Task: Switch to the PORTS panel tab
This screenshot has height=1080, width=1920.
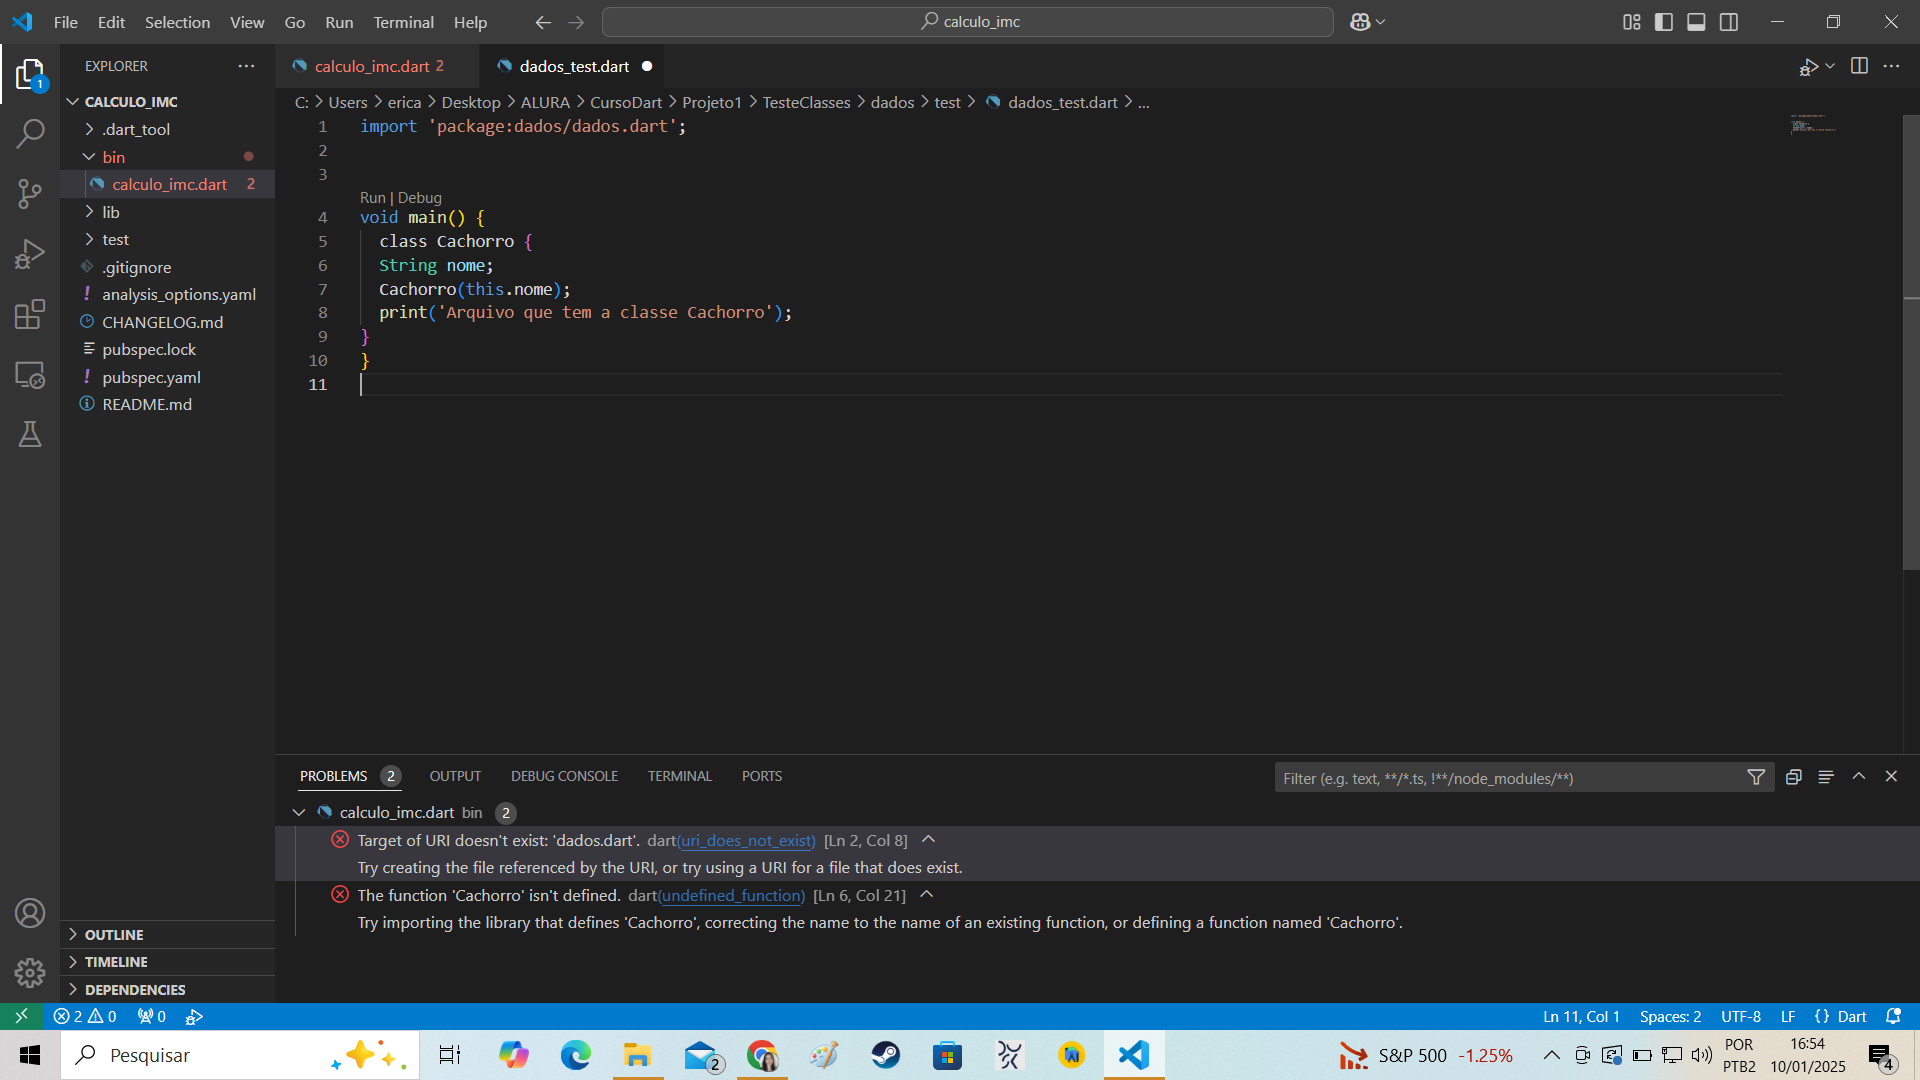Action: (762, 776)
